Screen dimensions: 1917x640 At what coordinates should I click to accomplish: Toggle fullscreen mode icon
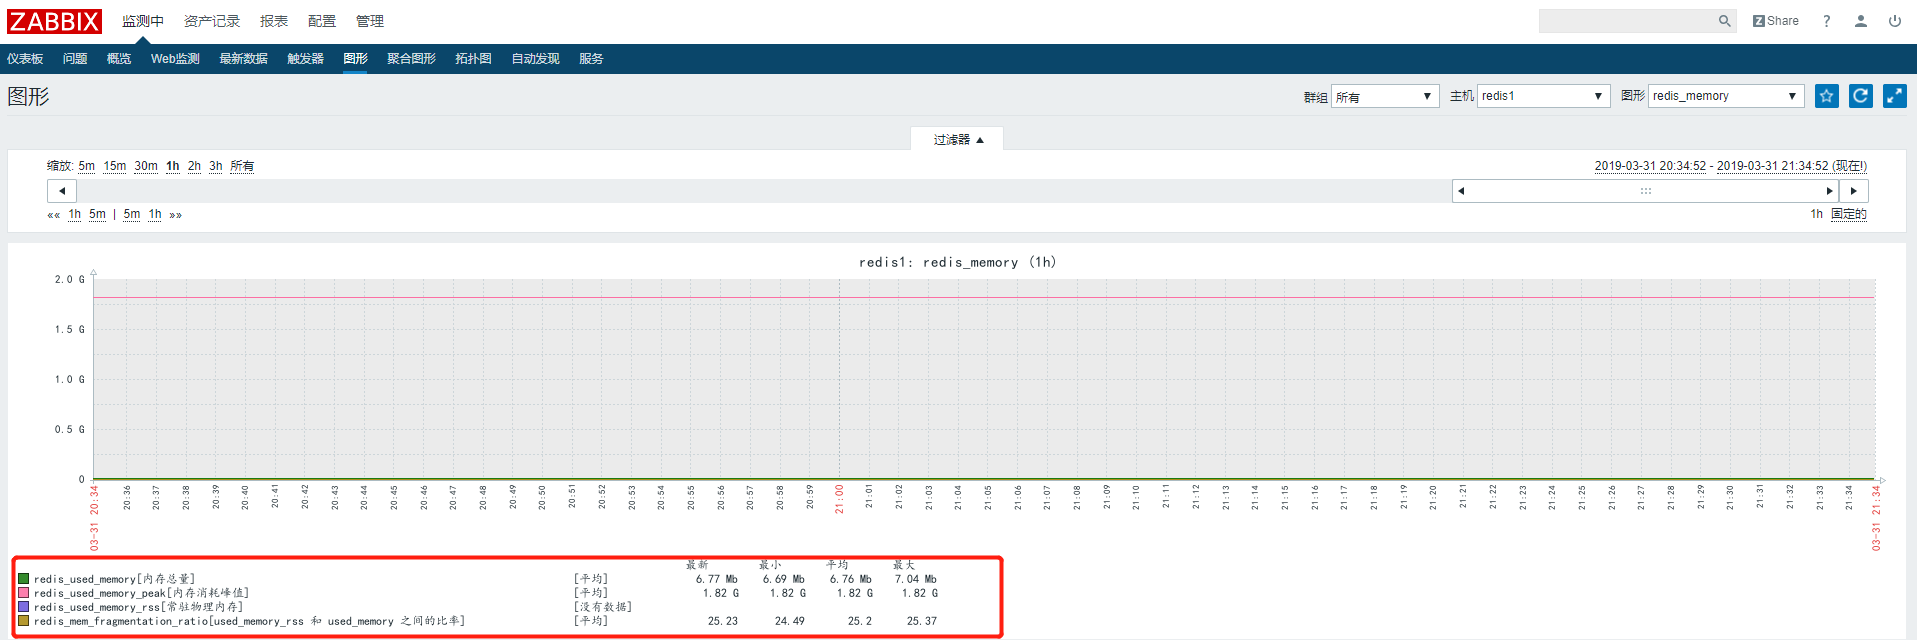point(1895,96)
